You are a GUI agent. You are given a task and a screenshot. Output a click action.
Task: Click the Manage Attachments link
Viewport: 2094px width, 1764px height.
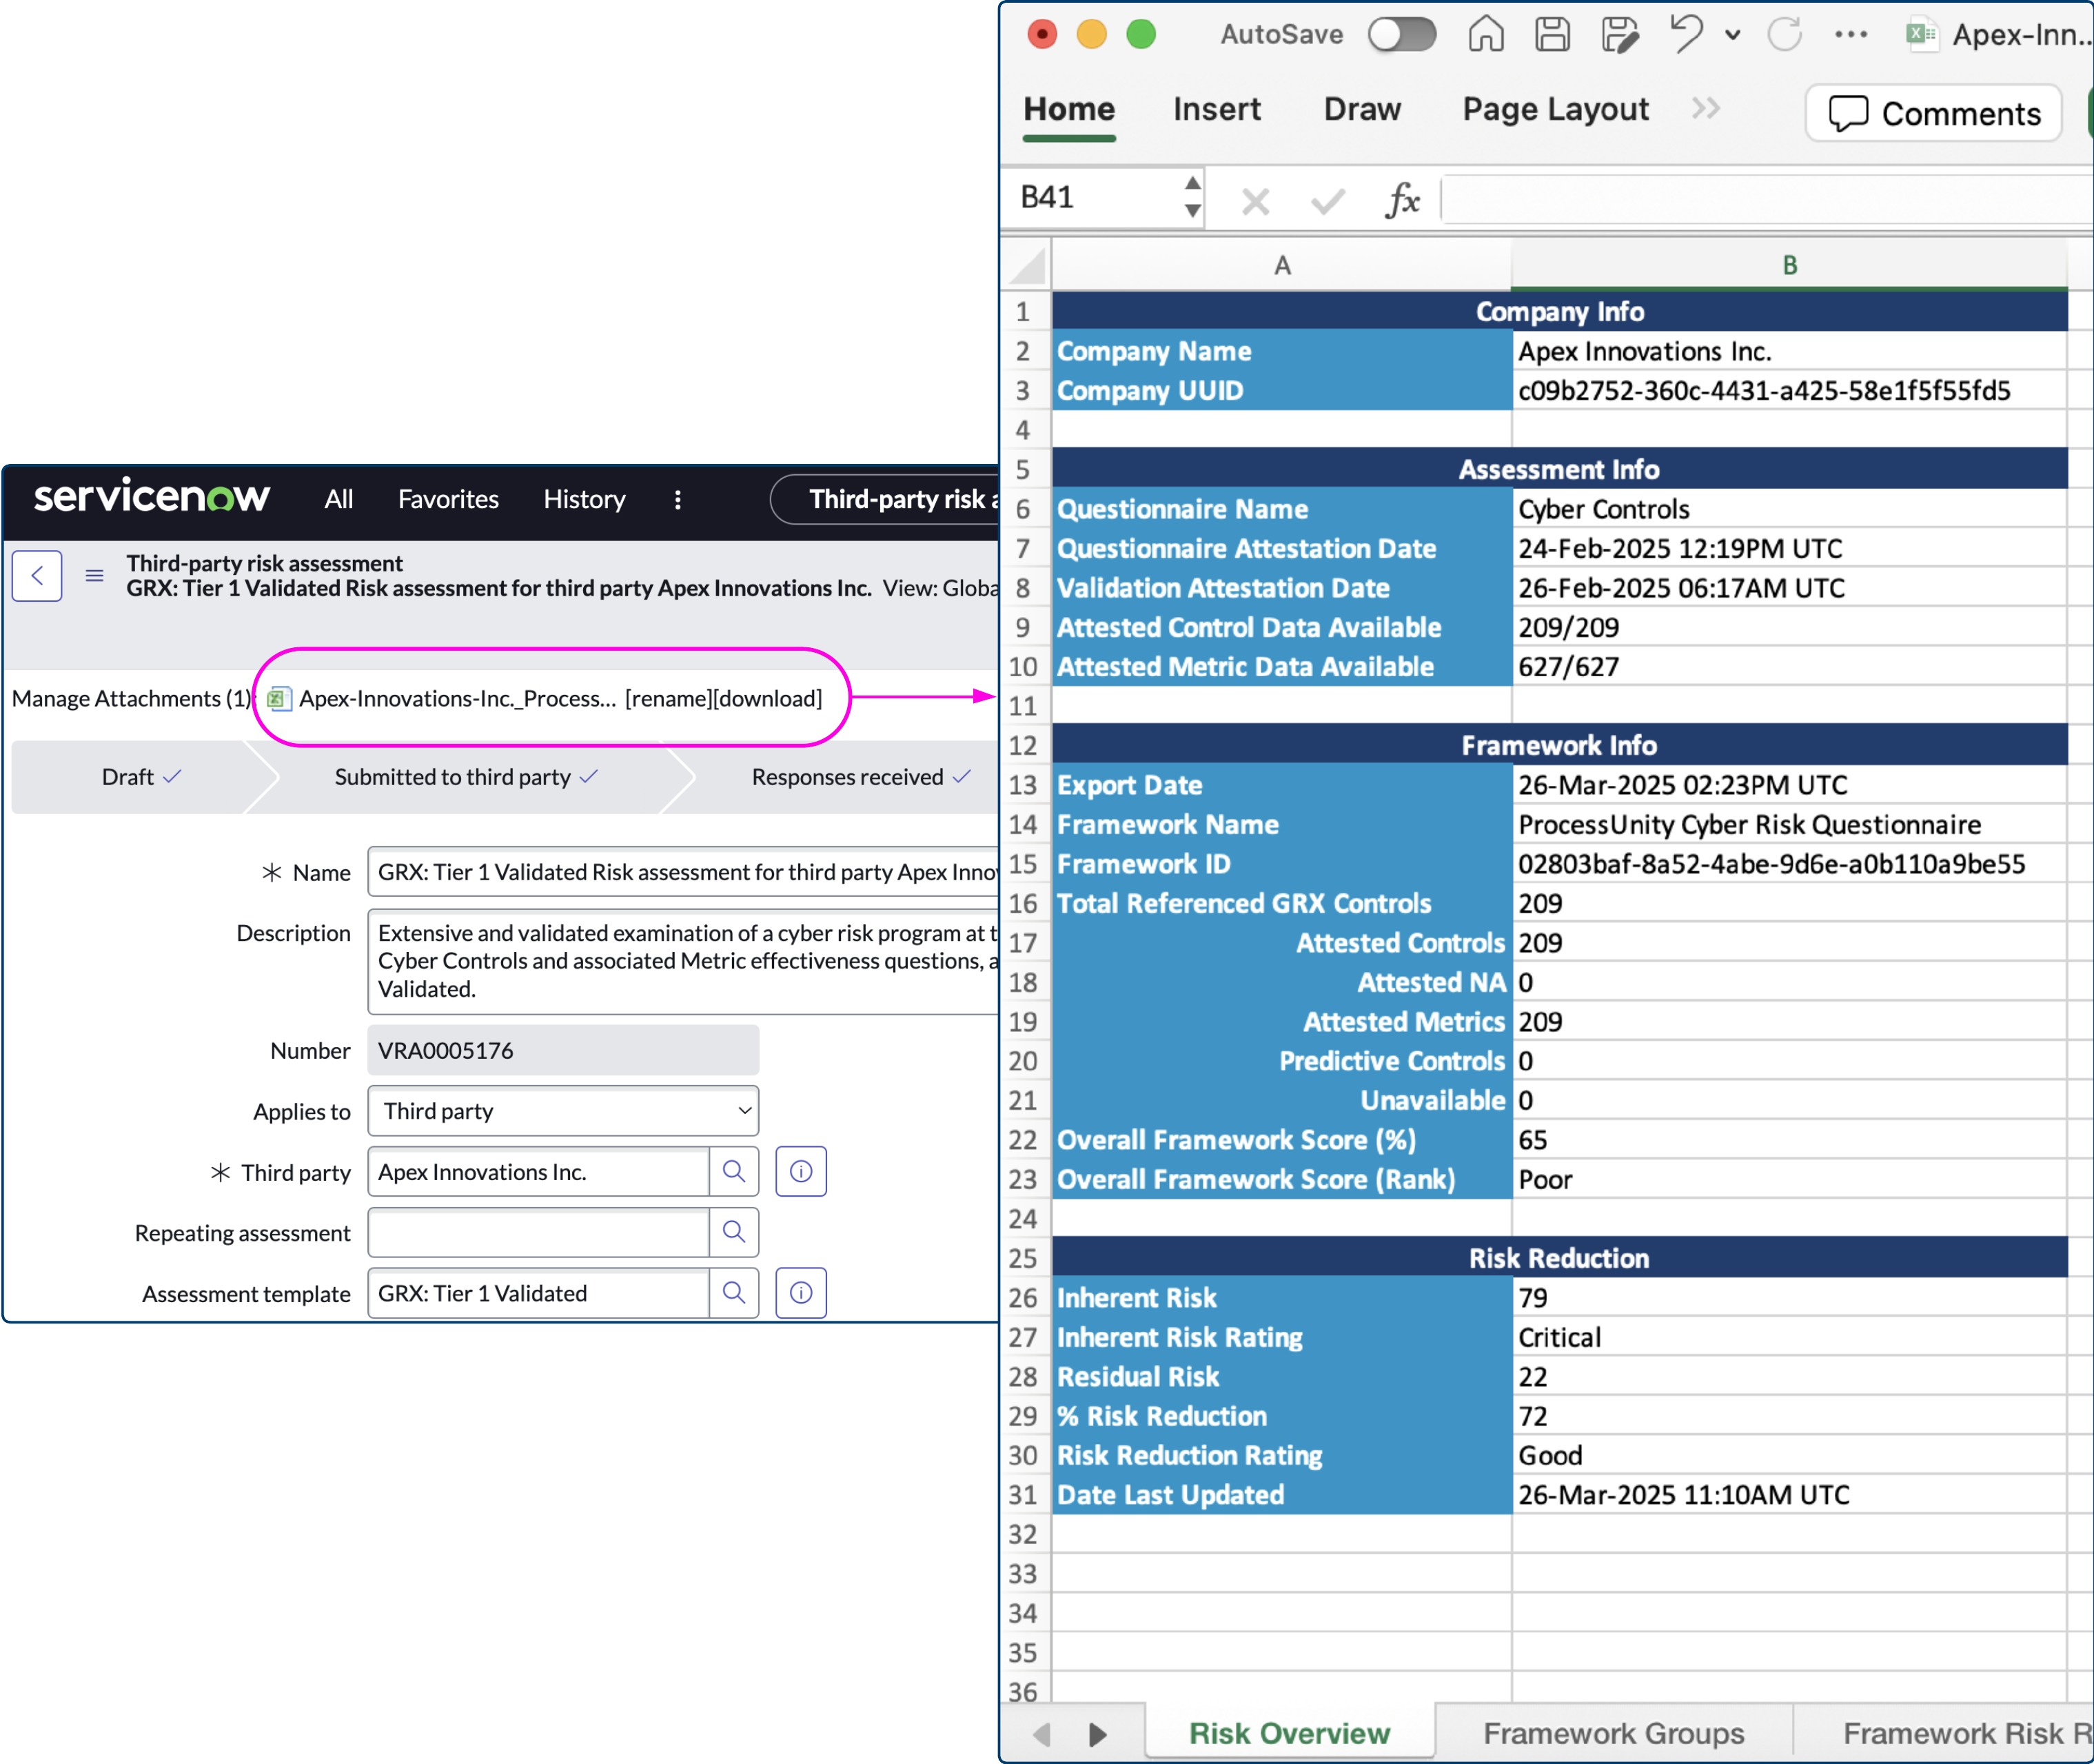(x=132, y=698)
